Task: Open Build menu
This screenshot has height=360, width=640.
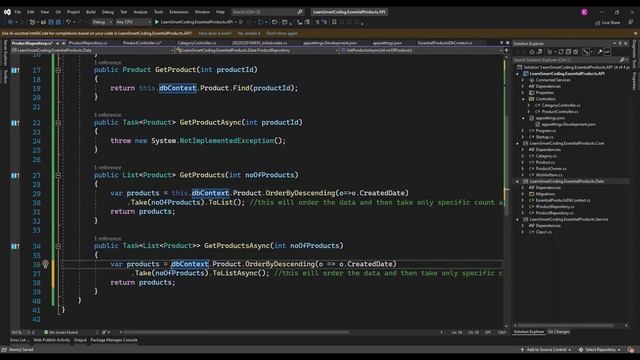Action: (91, 12)
